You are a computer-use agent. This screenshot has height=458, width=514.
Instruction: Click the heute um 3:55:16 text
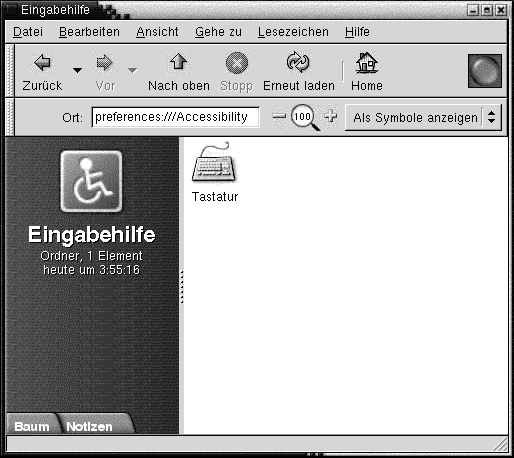point(91,270)
